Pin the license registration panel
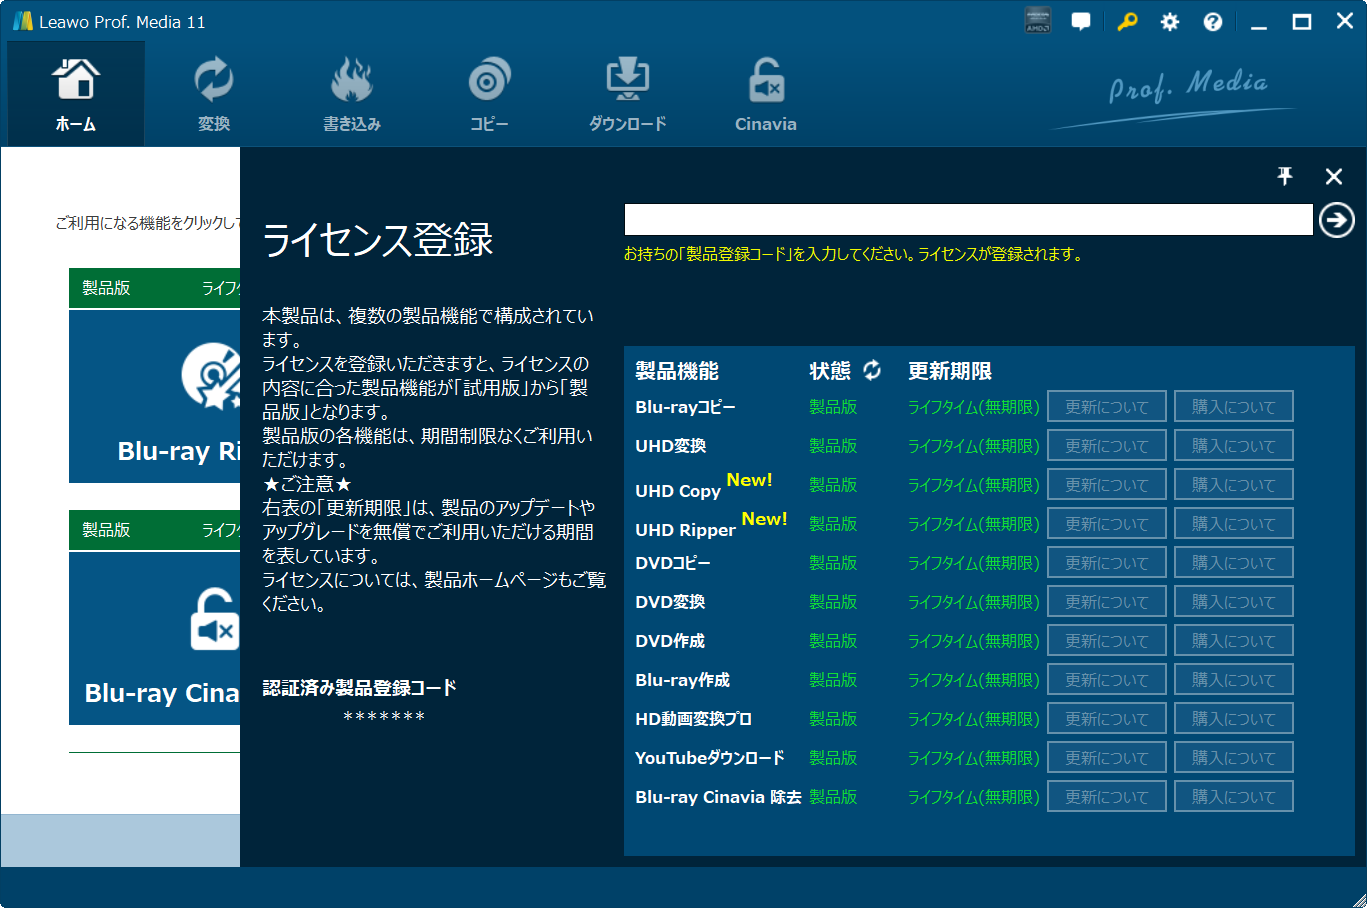Screen dimensions: 1367x908 pyautogui.click(x=1285, y=176)
